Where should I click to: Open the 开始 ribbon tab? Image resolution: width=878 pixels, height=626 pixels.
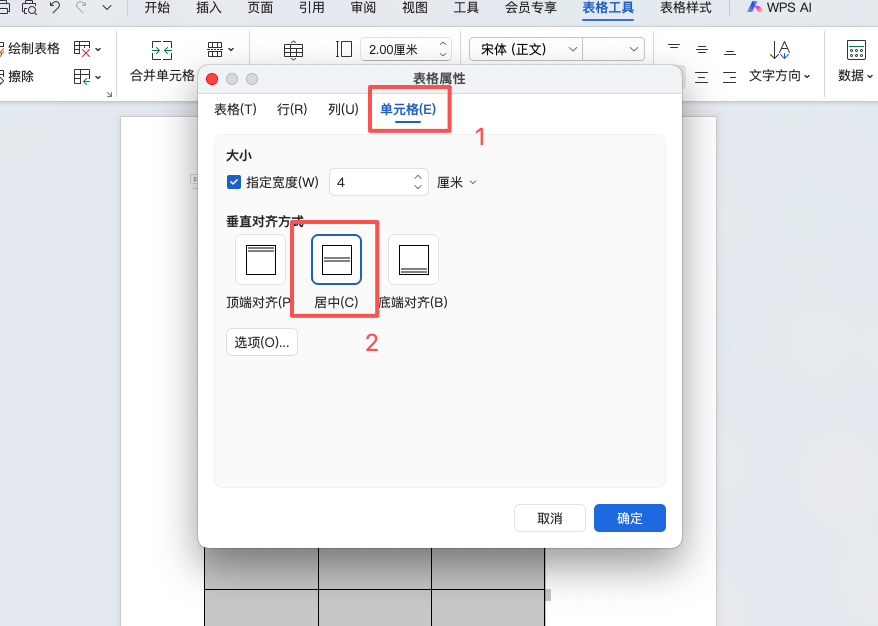tap(157, 8)
